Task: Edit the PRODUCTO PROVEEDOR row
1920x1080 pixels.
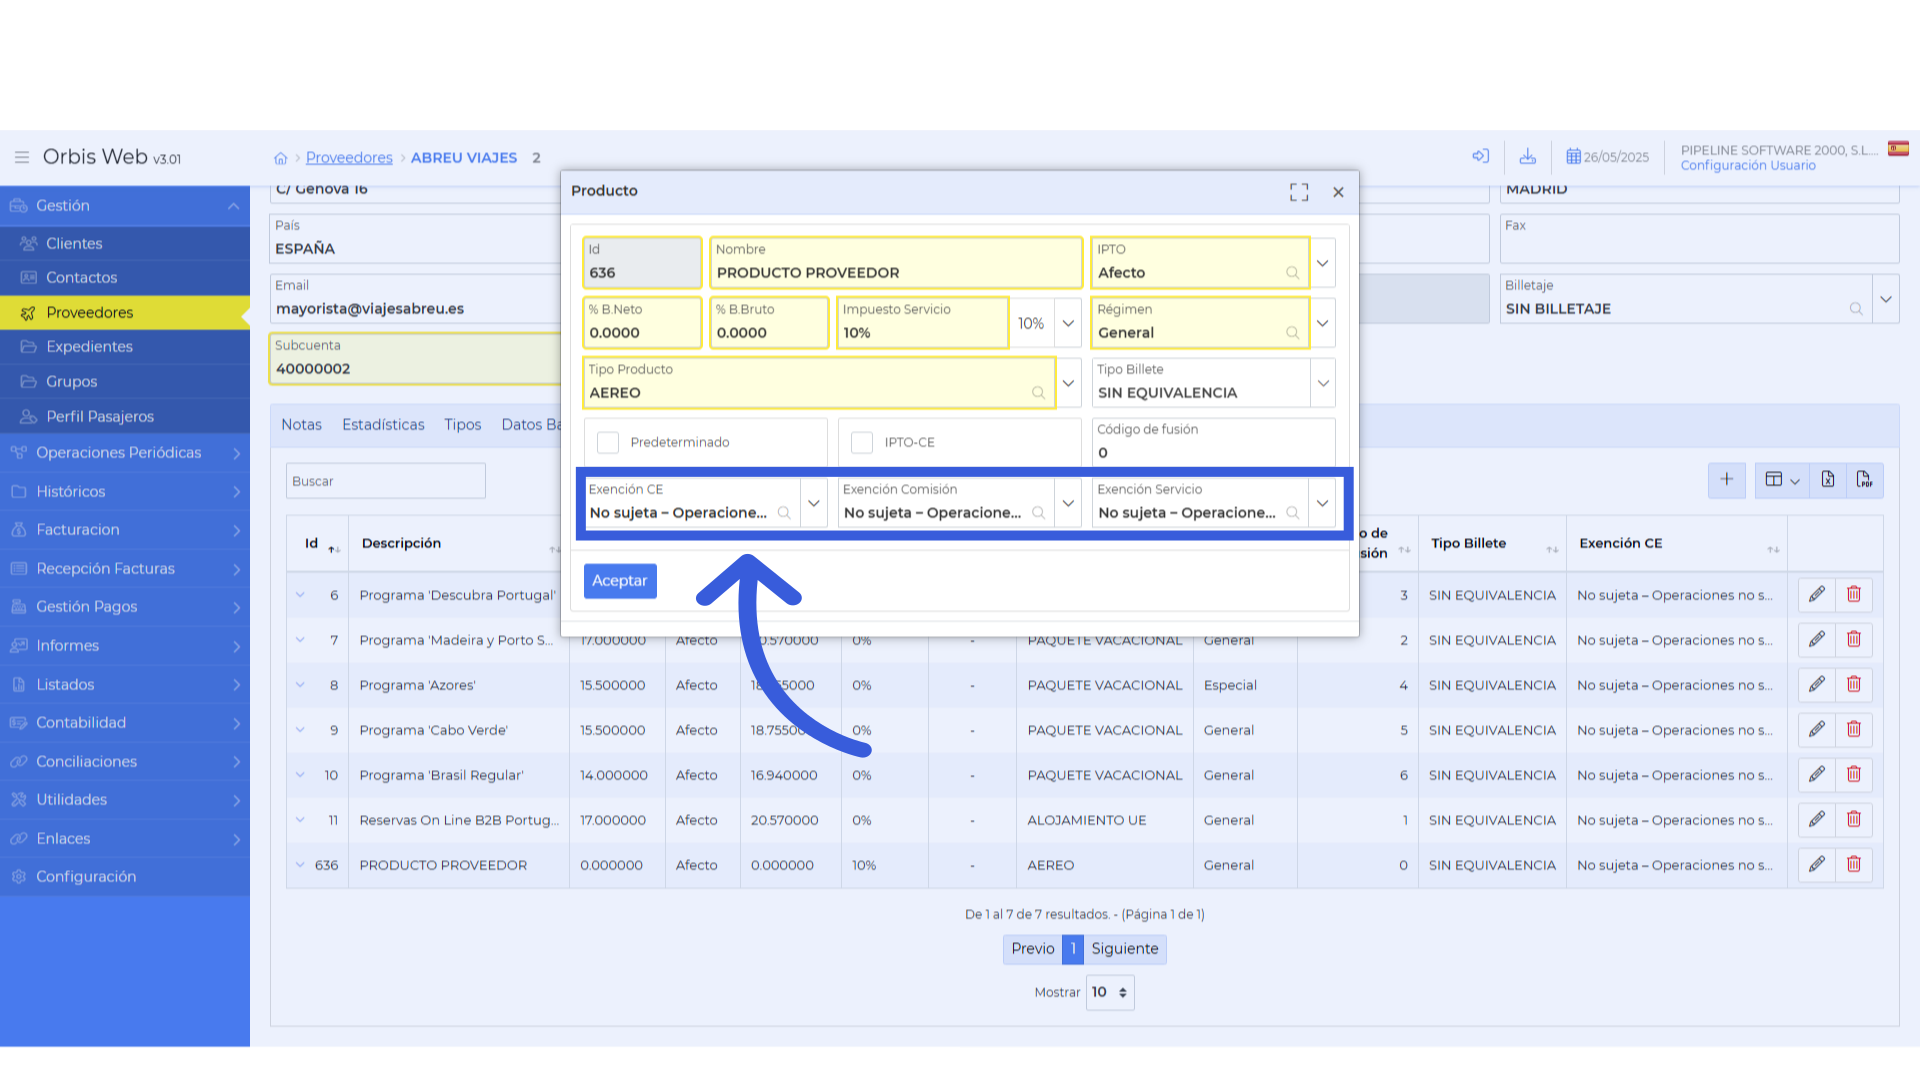Action: coord(1817,864)
